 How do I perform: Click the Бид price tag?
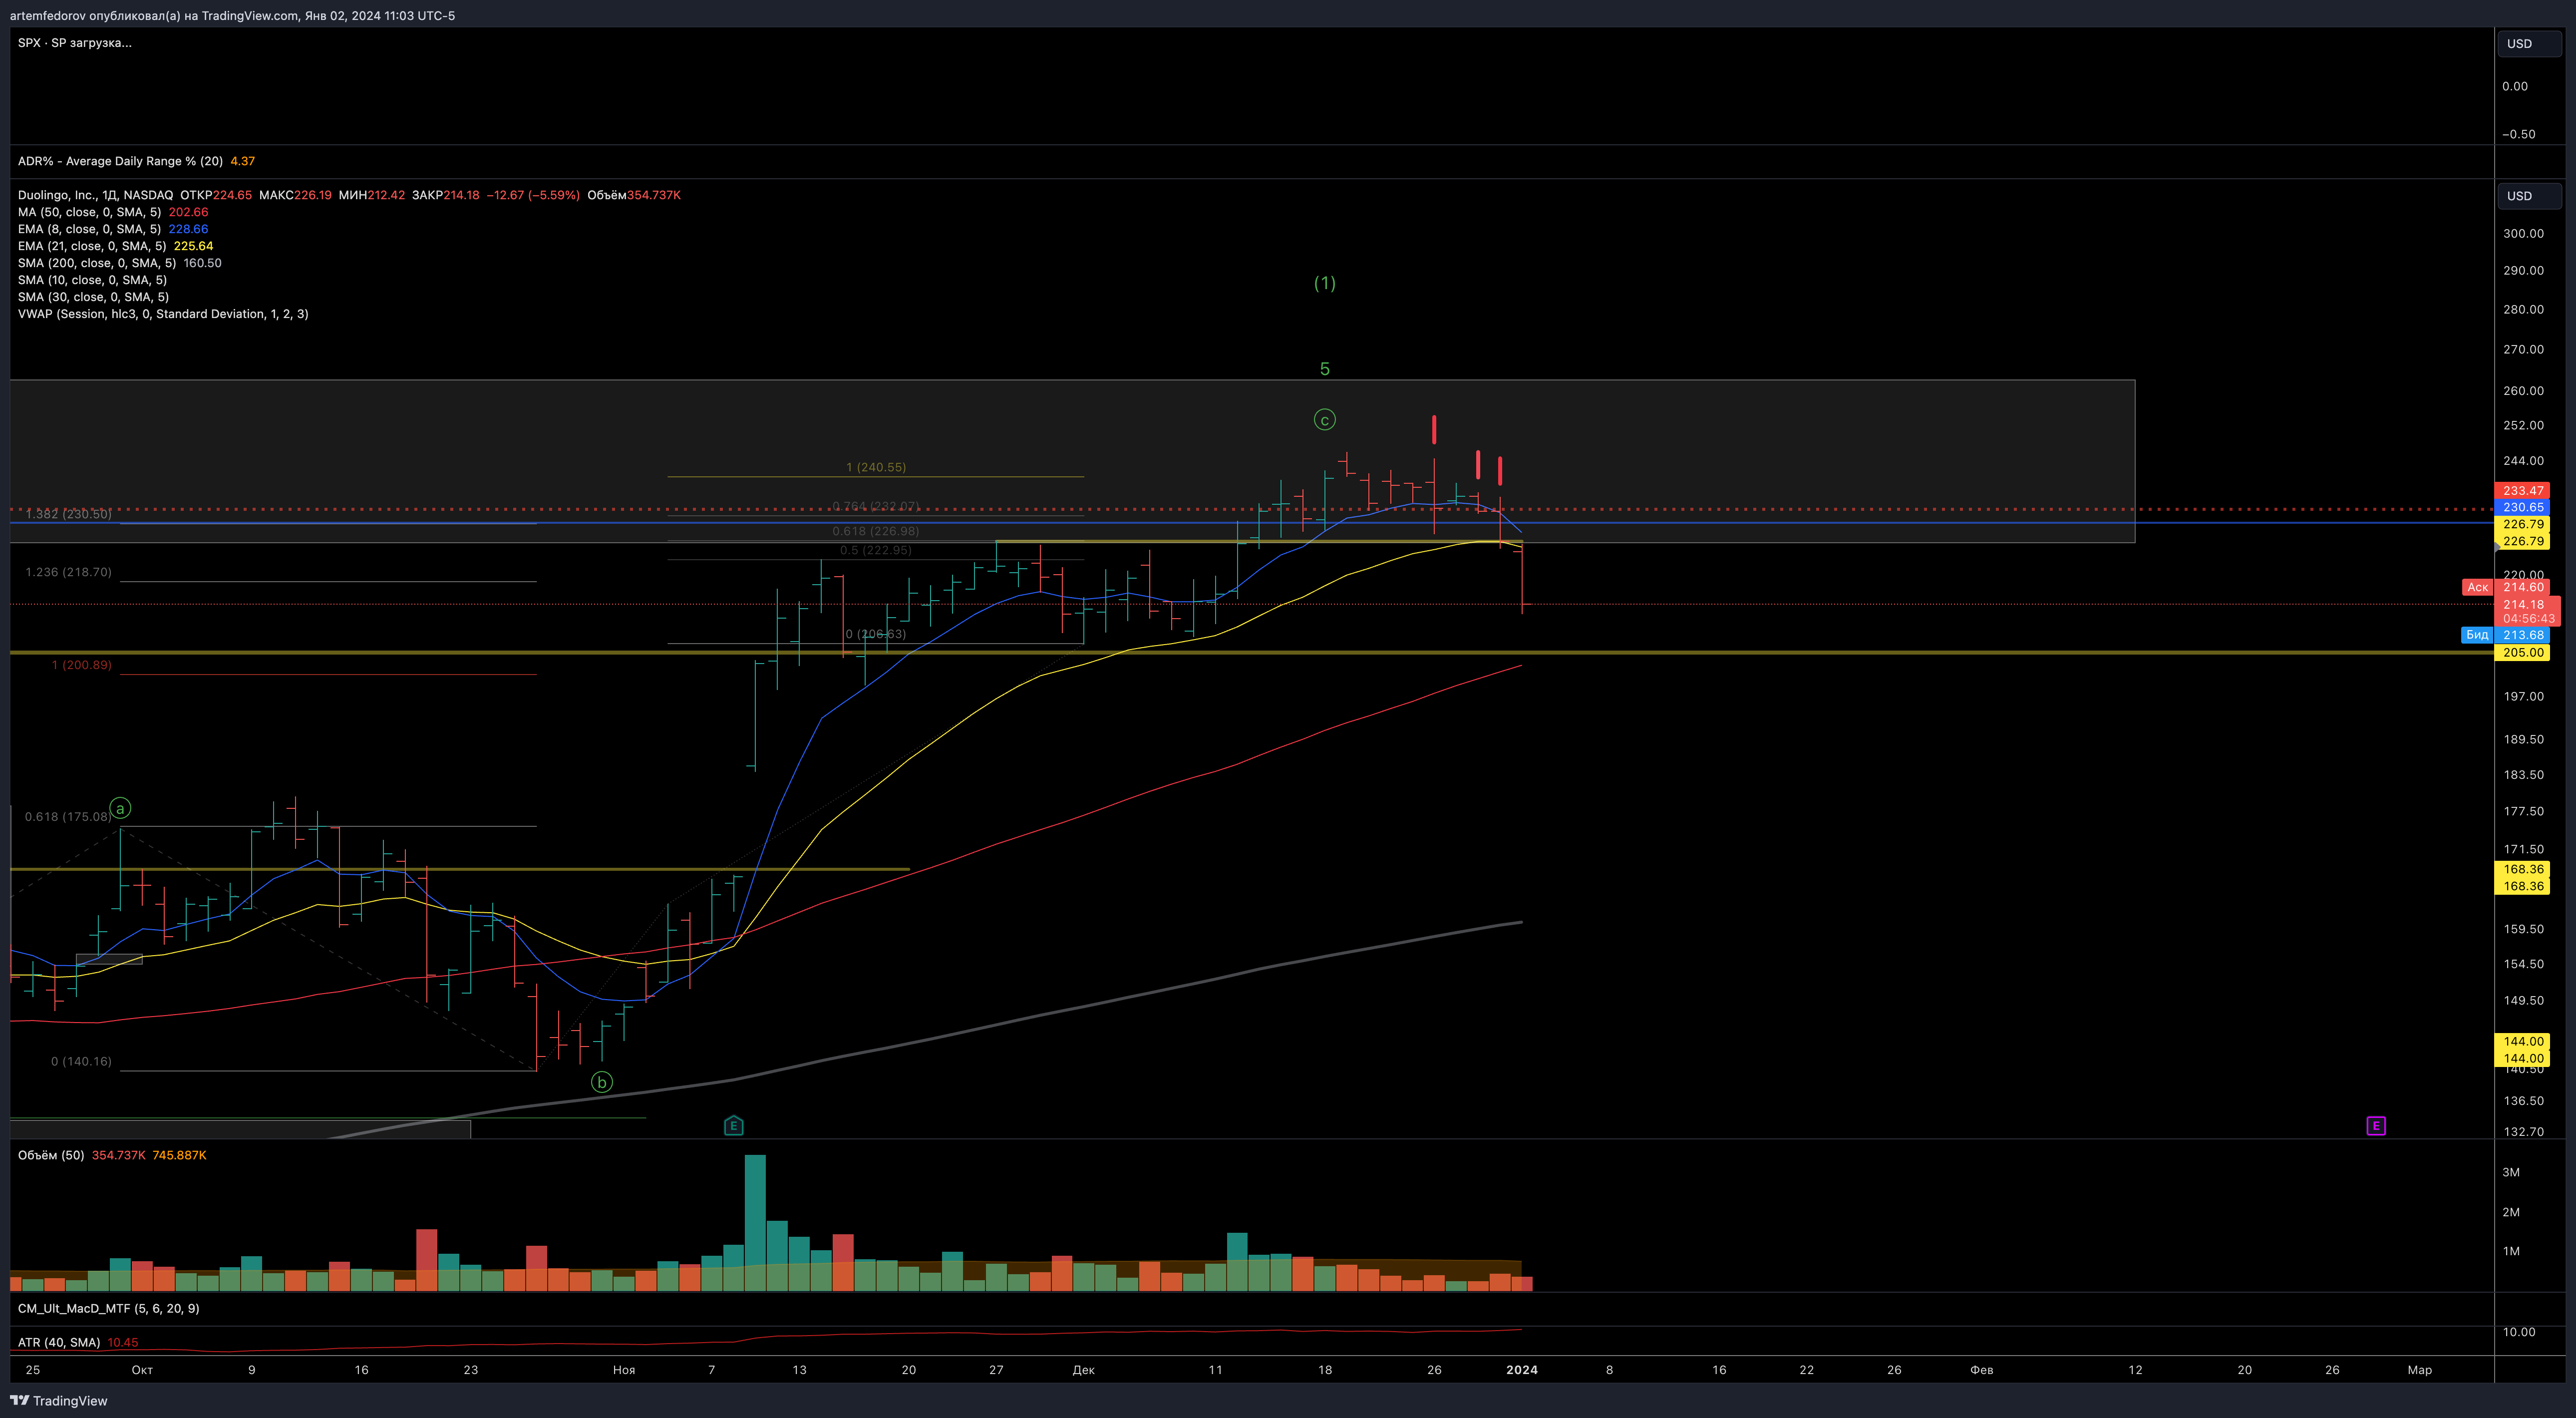click(2477, 635)
